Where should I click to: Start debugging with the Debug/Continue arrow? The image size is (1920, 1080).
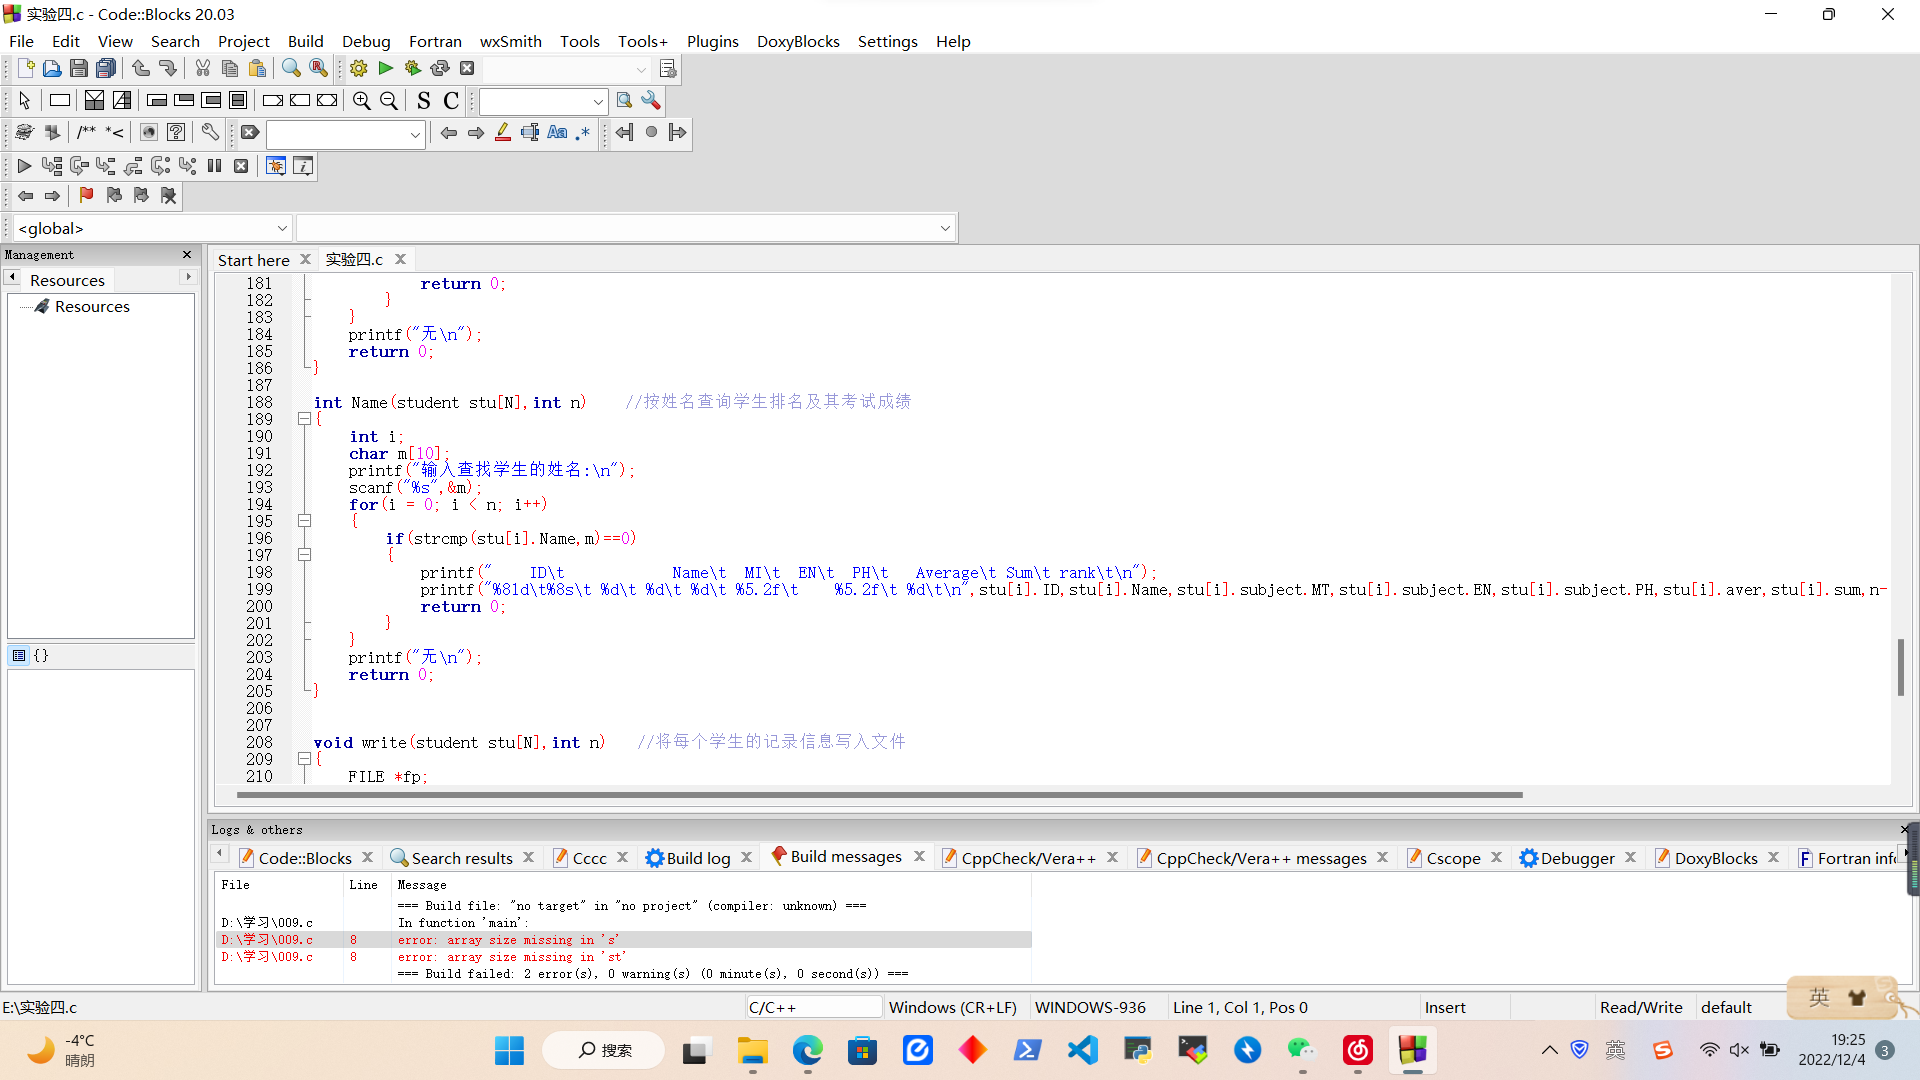[x=24, y=166]
